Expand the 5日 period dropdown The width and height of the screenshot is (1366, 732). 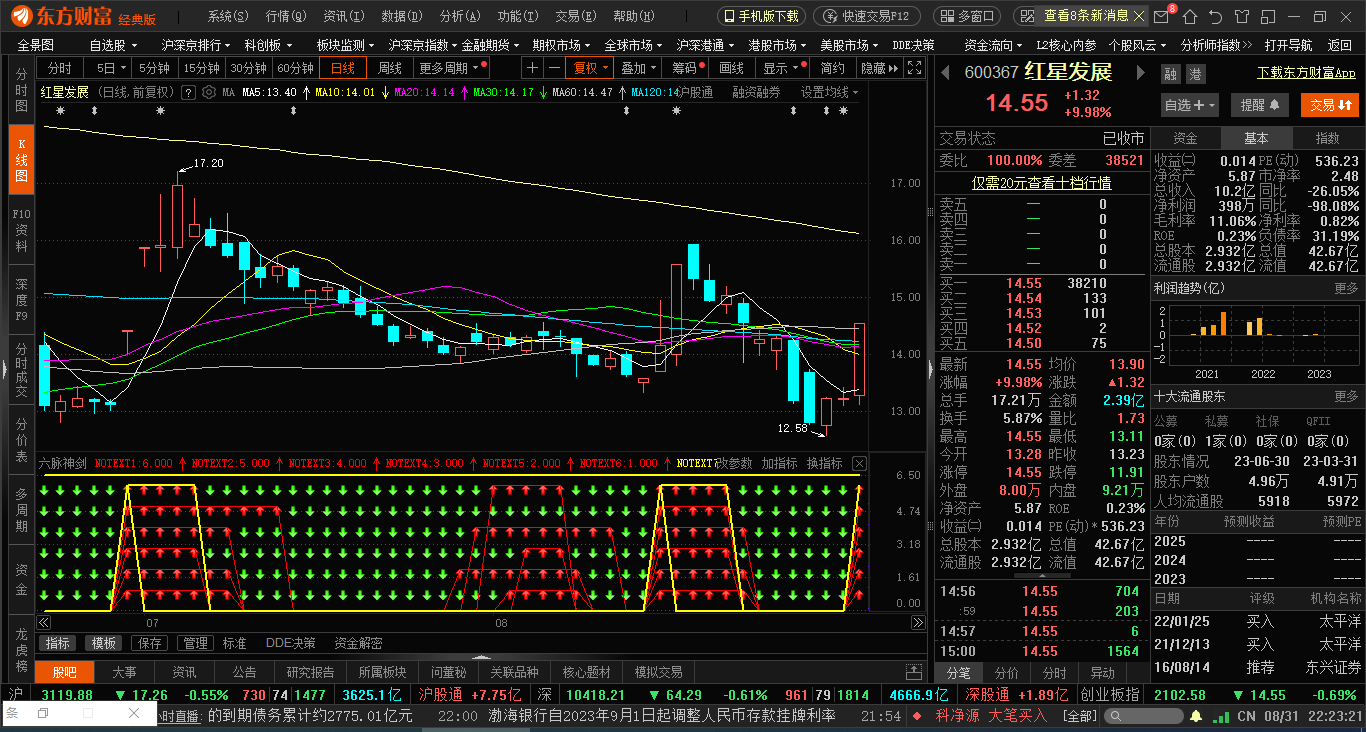coord(110,67)
